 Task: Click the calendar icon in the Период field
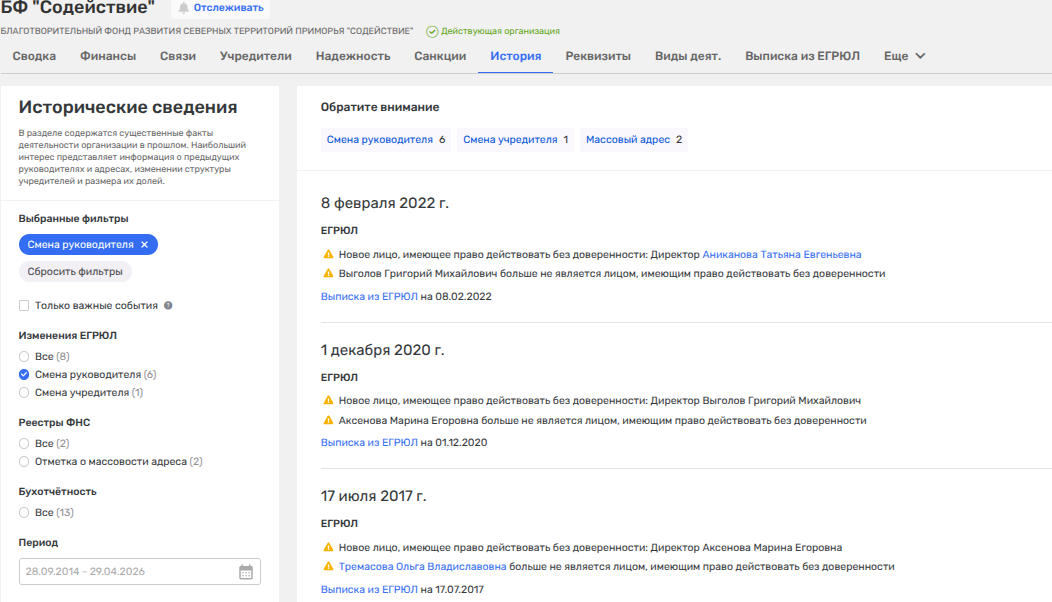[x=246, y=572]
